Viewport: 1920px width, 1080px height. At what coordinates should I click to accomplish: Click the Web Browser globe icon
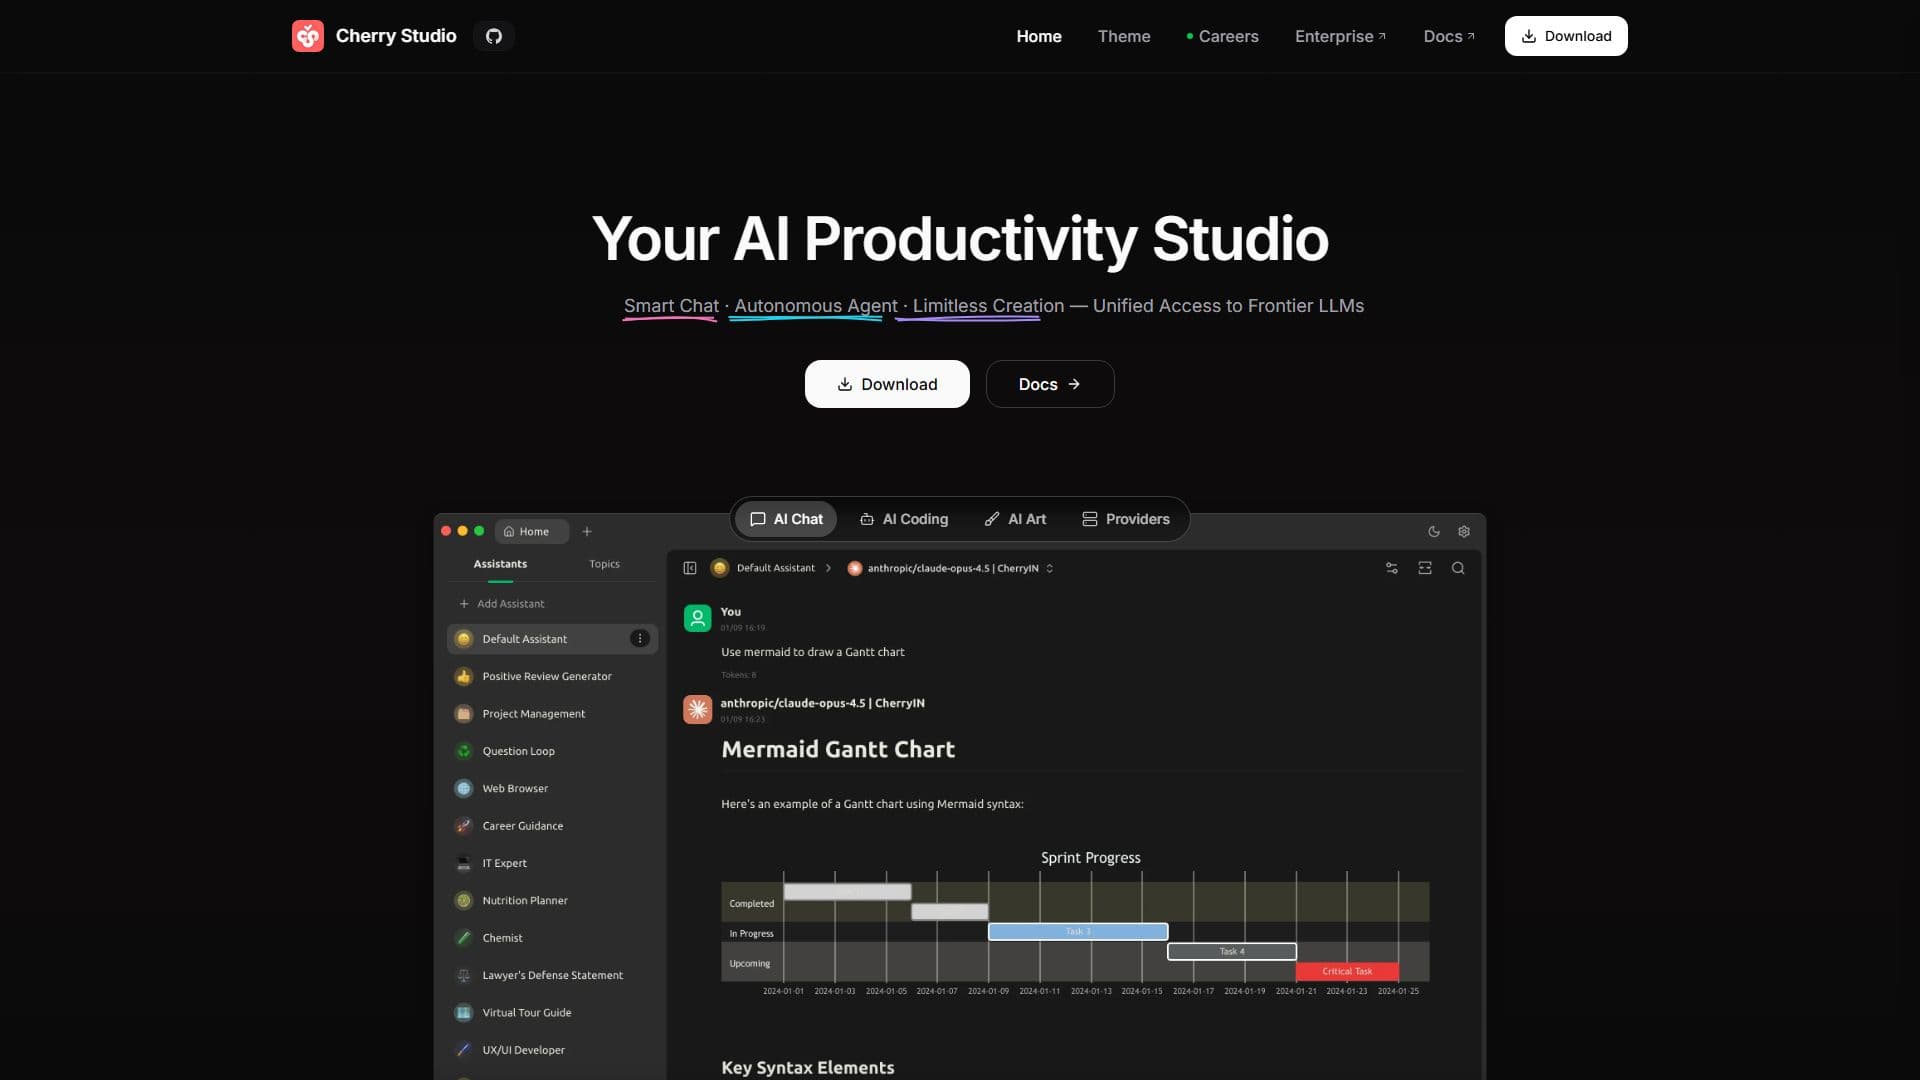[464, 789]
